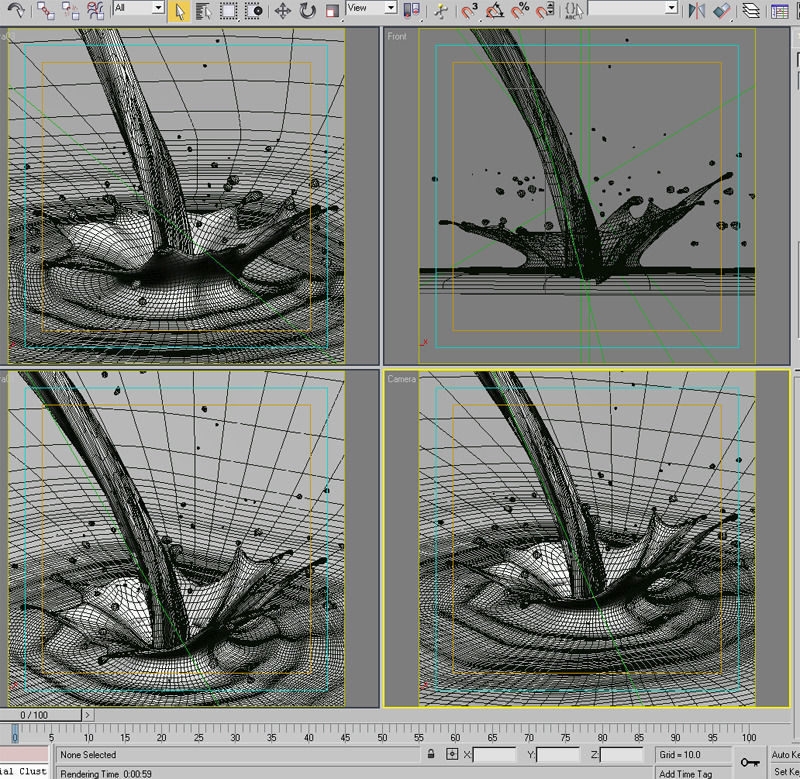800x779 pixels.
Task: Toggle Absolute/Offset transform type-in icon
Action: [x=452, y=754]
